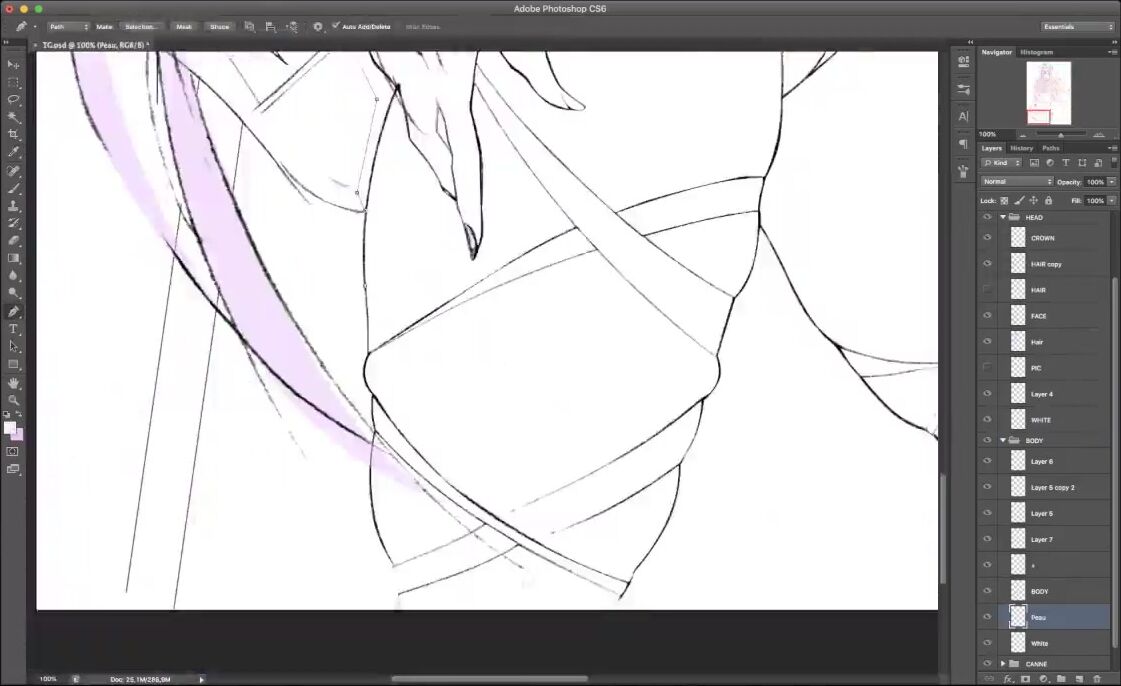Switch to the Histogram tab
Screen dimensions: 1121x686
(1036, 52)
